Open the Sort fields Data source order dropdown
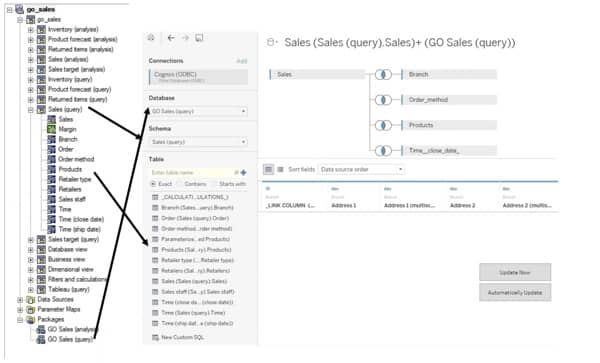 361,169
